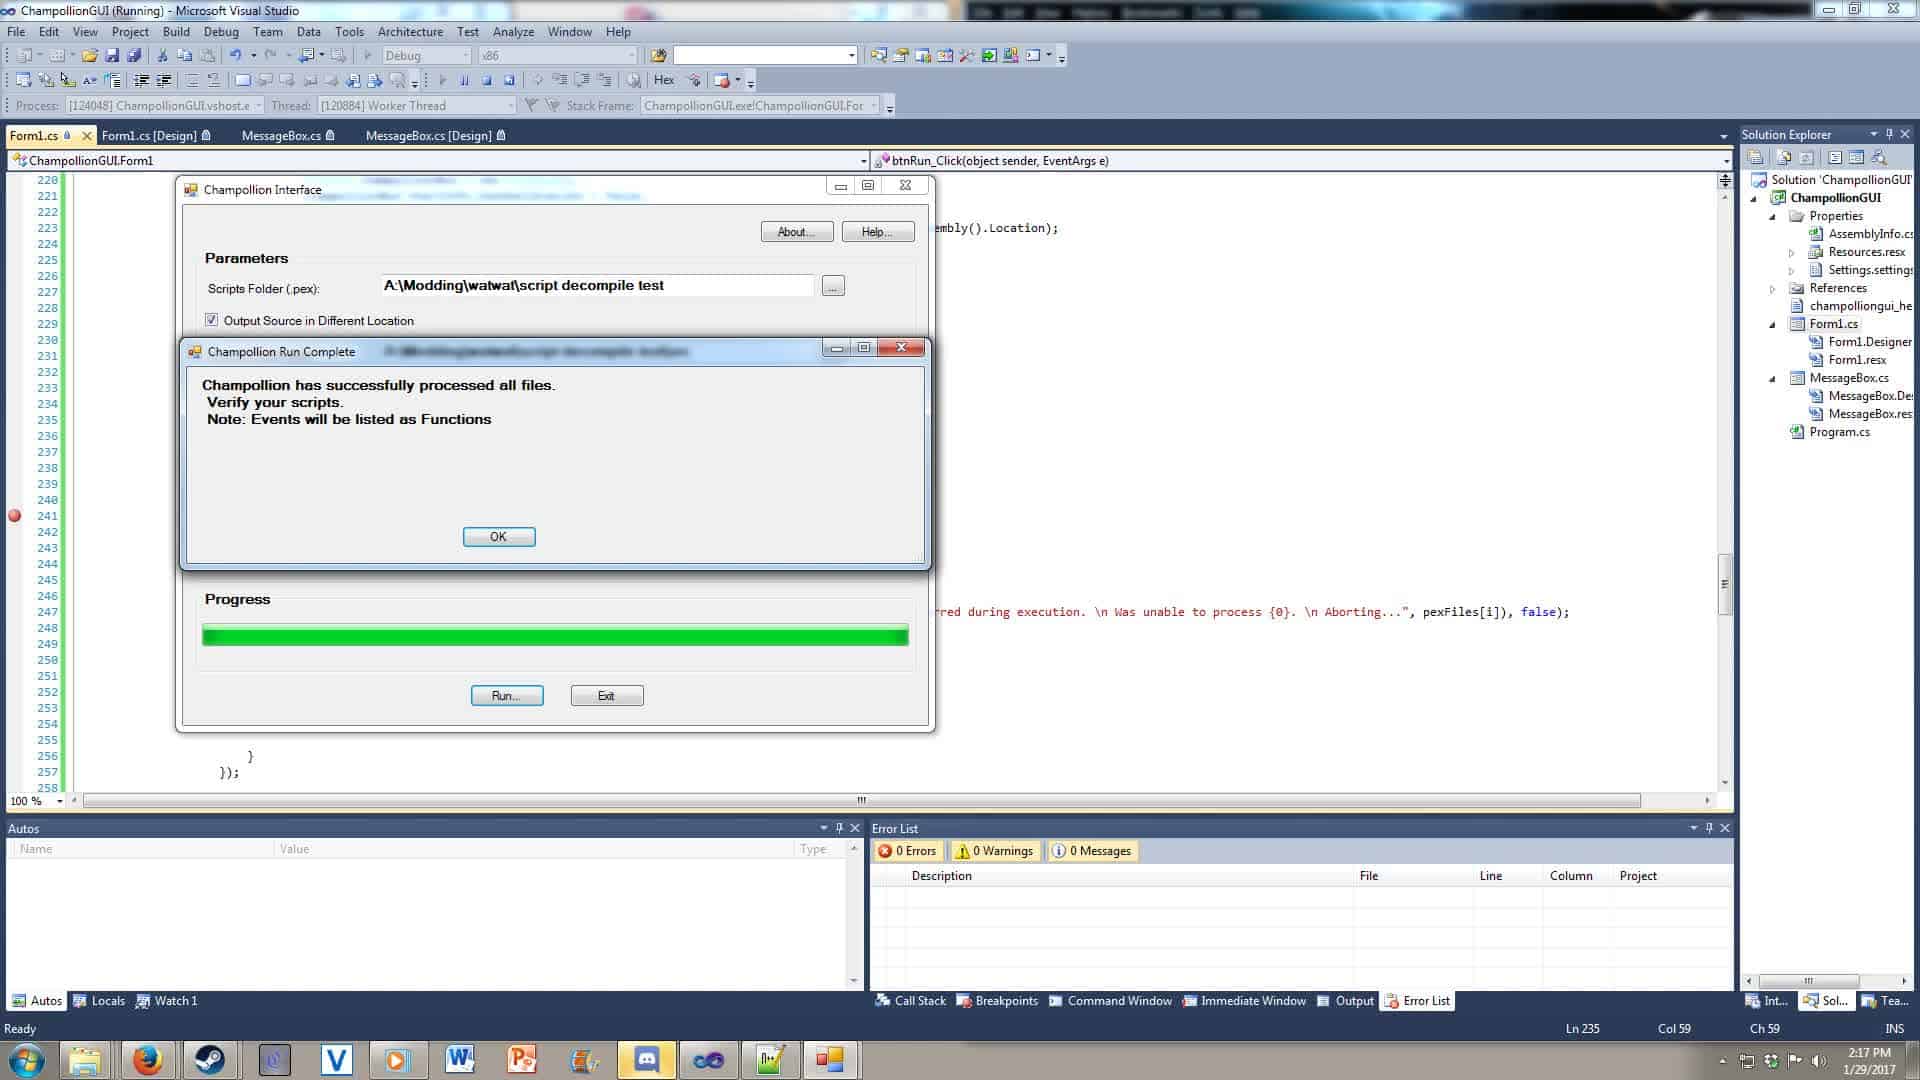Viewport: 1920px width, 1080px height.
Task: Click the Save icon in the toolbar
Action: click(112, 55)
